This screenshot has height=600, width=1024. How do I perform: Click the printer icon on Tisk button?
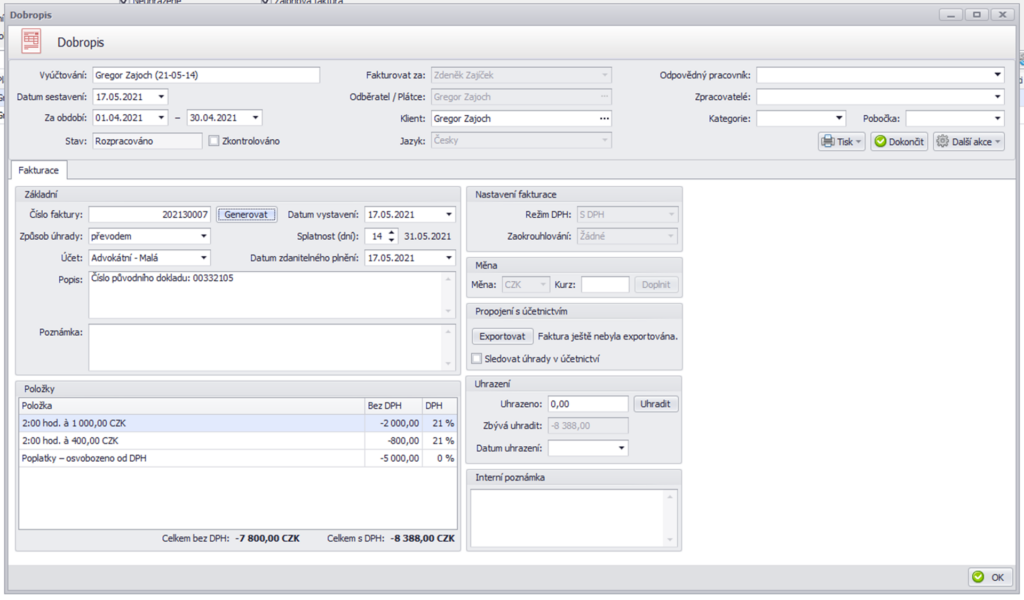[828, 142]
